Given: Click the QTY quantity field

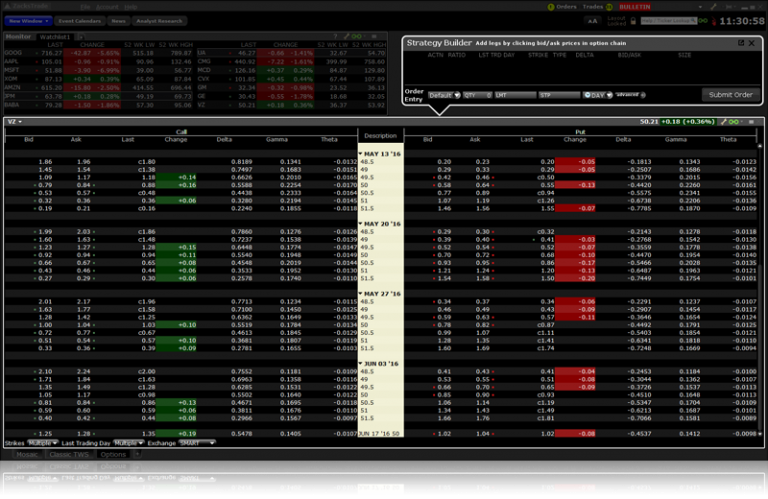Looking at the screenshot, I should (478, 95).
